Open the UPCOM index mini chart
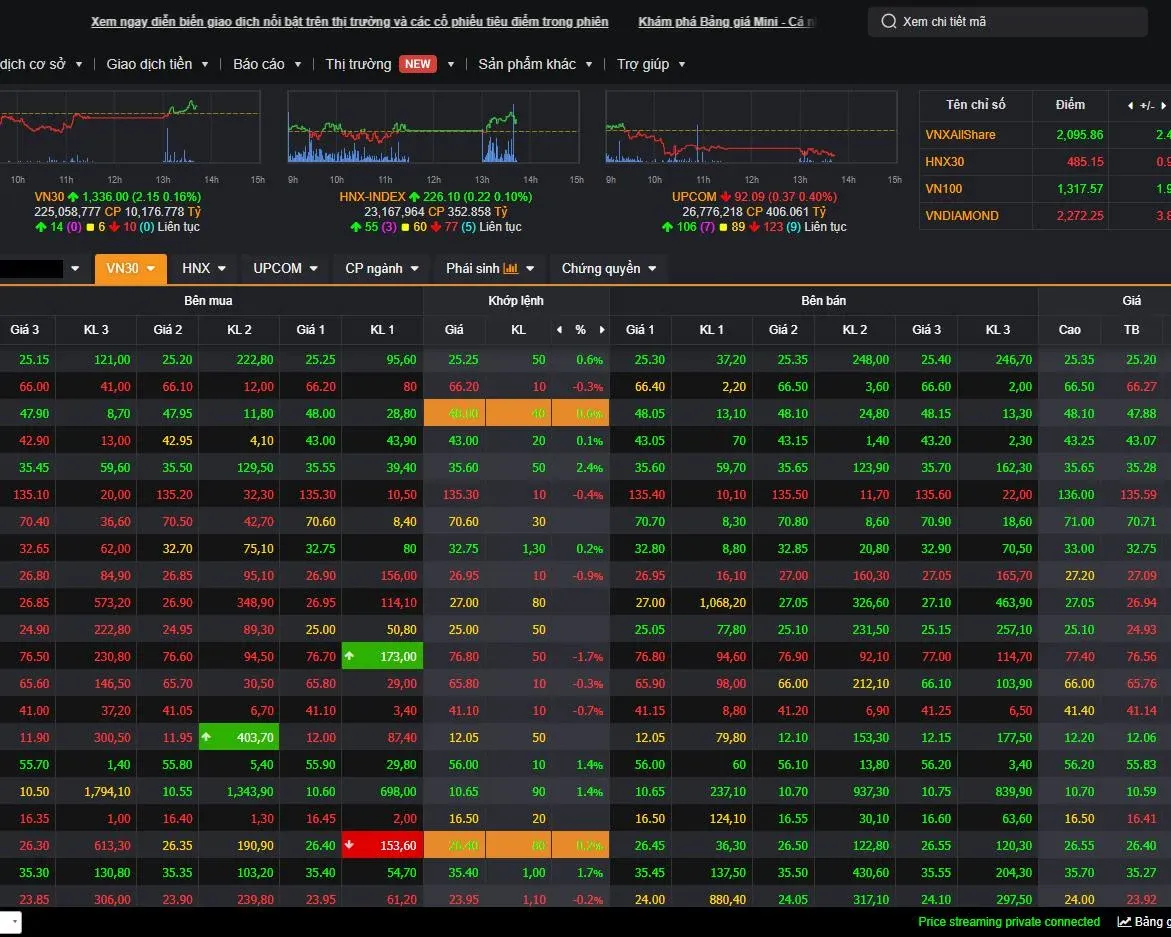This screenshot has width=1171, height=937. click(751, 128)
